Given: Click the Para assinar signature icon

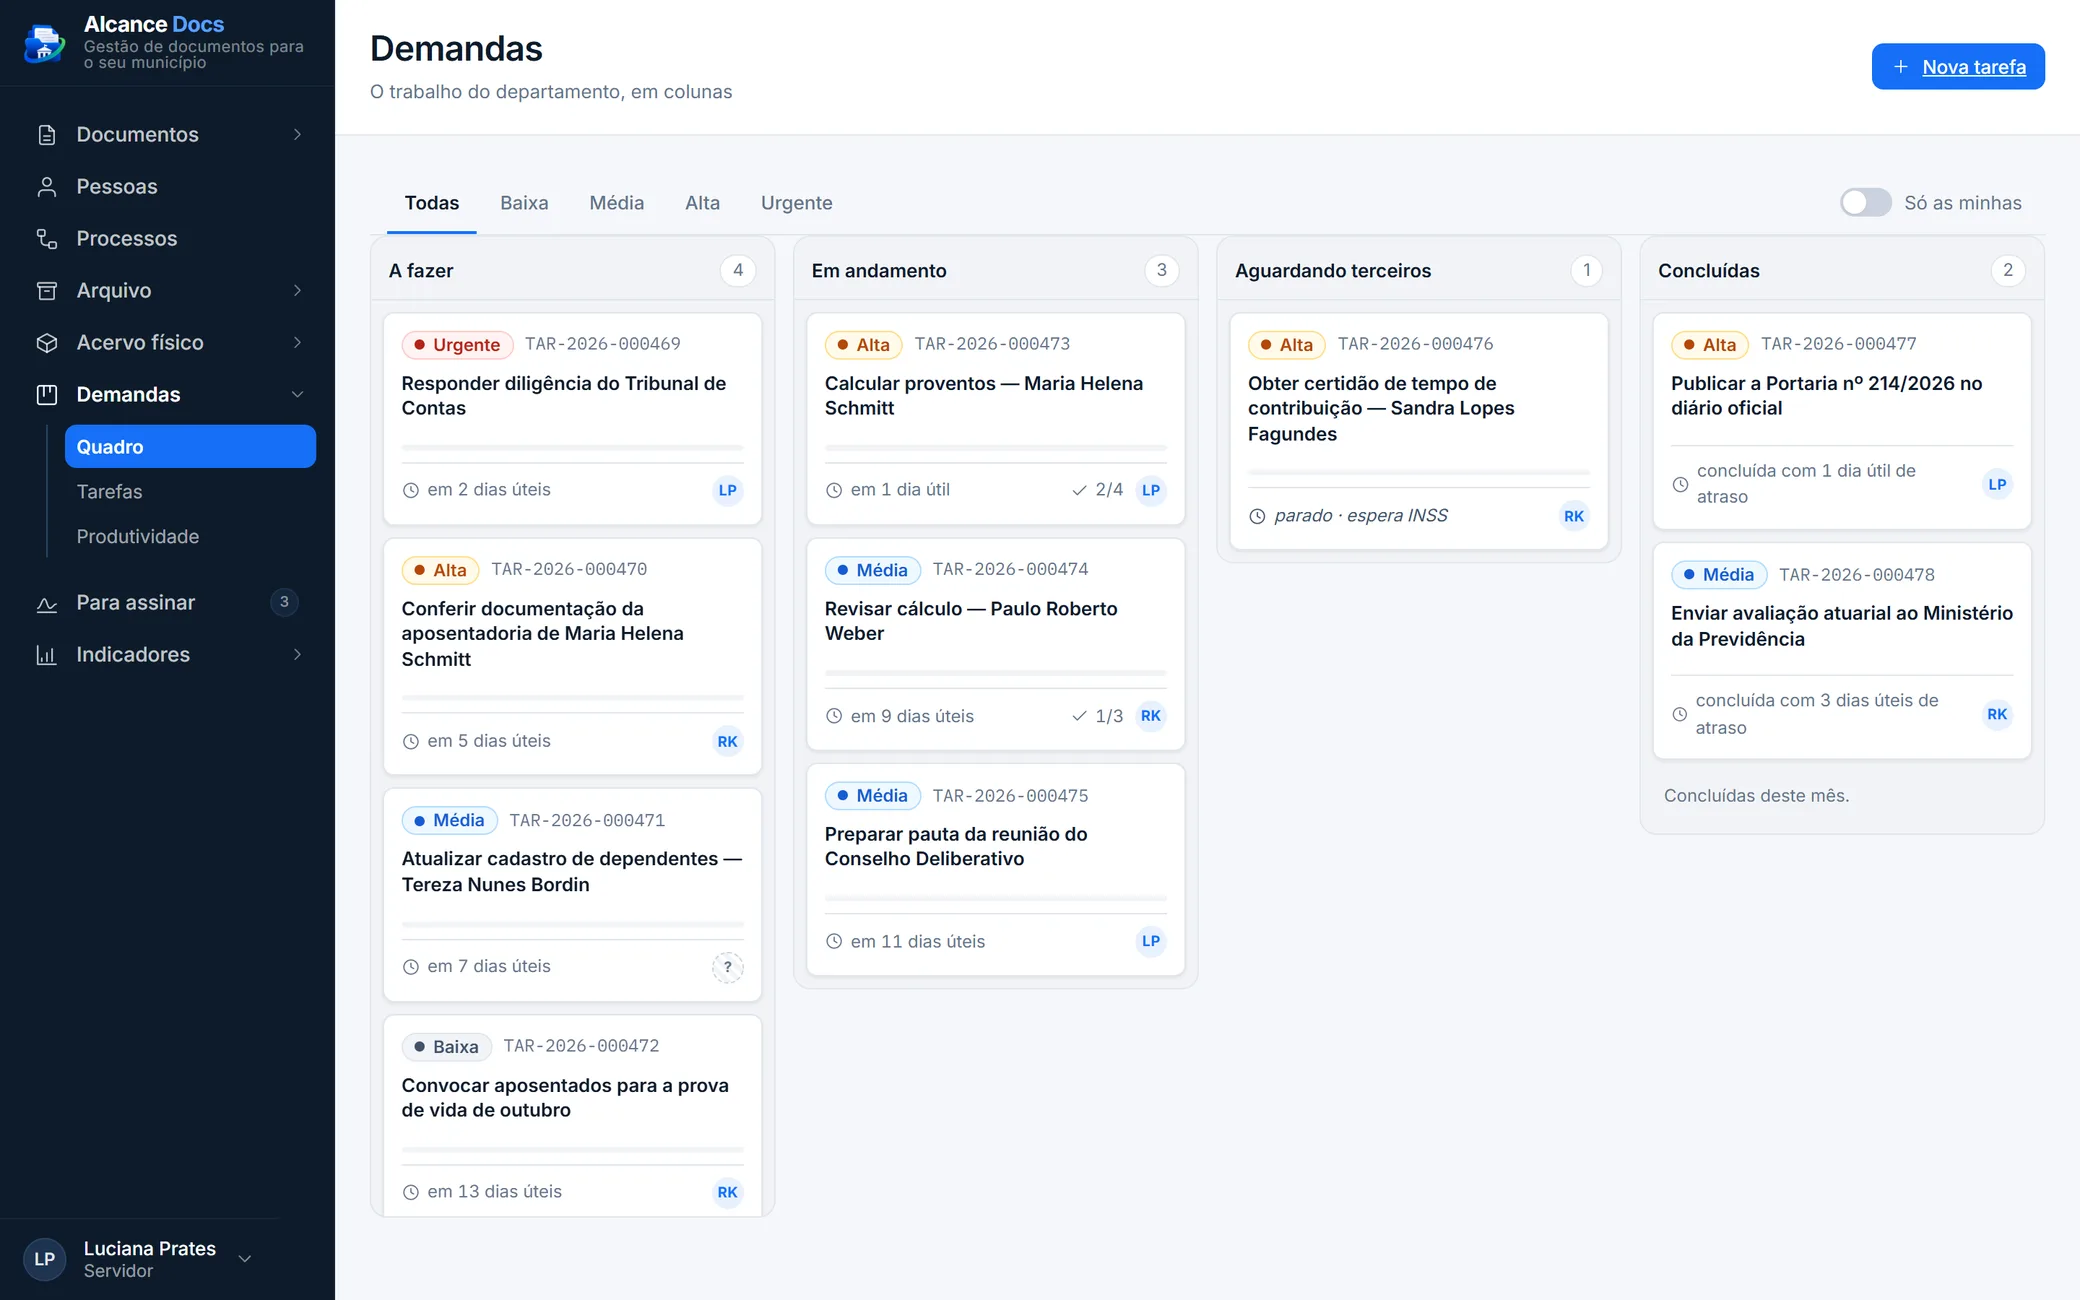Looking at the screenshot, I should (46, 603).
